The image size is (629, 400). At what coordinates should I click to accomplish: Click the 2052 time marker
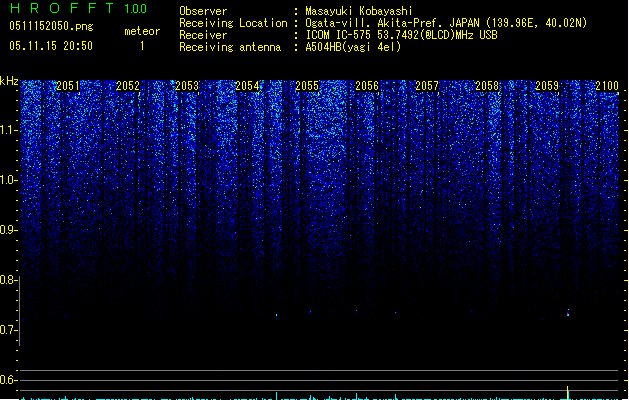(x=128, y=86)
